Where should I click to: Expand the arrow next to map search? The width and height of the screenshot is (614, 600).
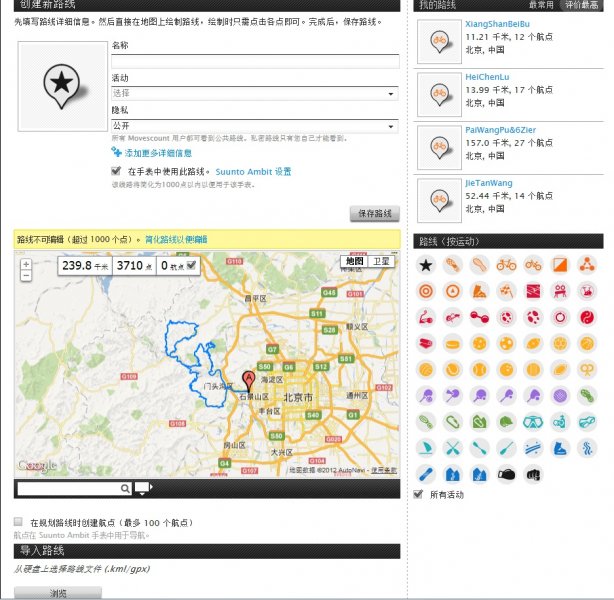coord(144,488)
